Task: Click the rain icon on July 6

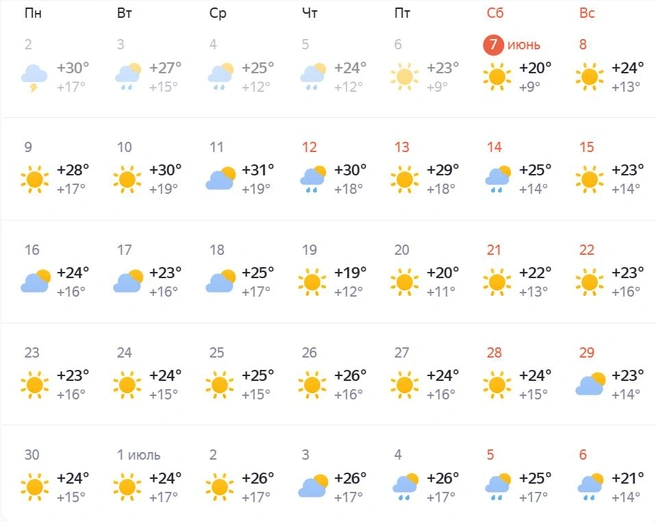Action: coord(590,487)
